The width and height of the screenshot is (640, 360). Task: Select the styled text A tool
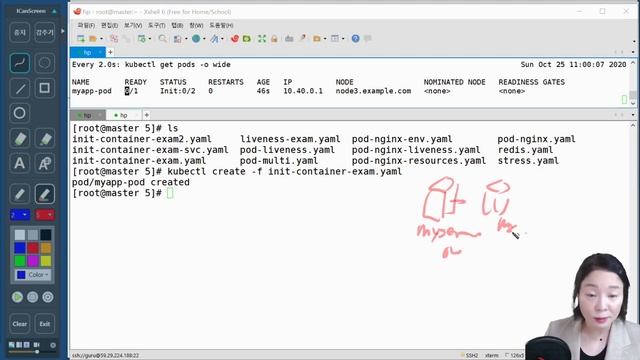pos(44,164)
